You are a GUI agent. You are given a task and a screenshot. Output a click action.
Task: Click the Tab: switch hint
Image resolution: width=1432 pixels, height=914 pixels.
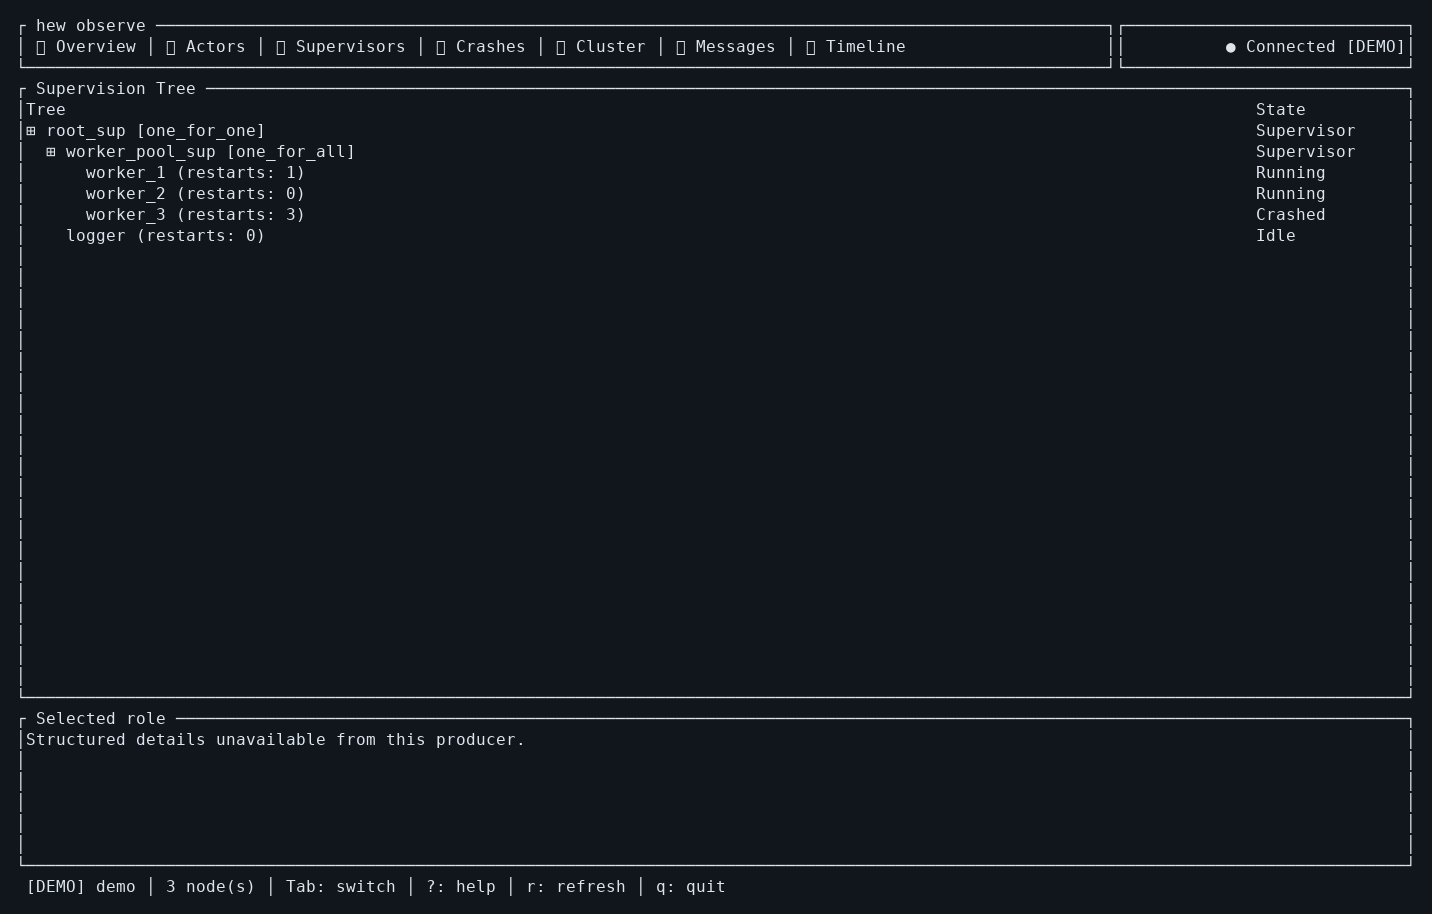[341, 887]
